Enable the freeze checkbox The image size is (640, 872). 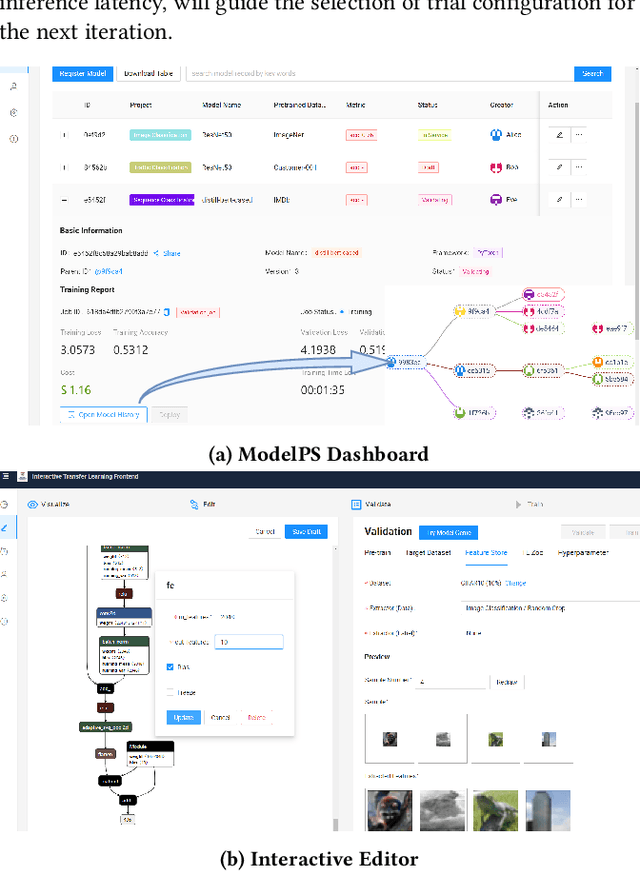point(170,692)
